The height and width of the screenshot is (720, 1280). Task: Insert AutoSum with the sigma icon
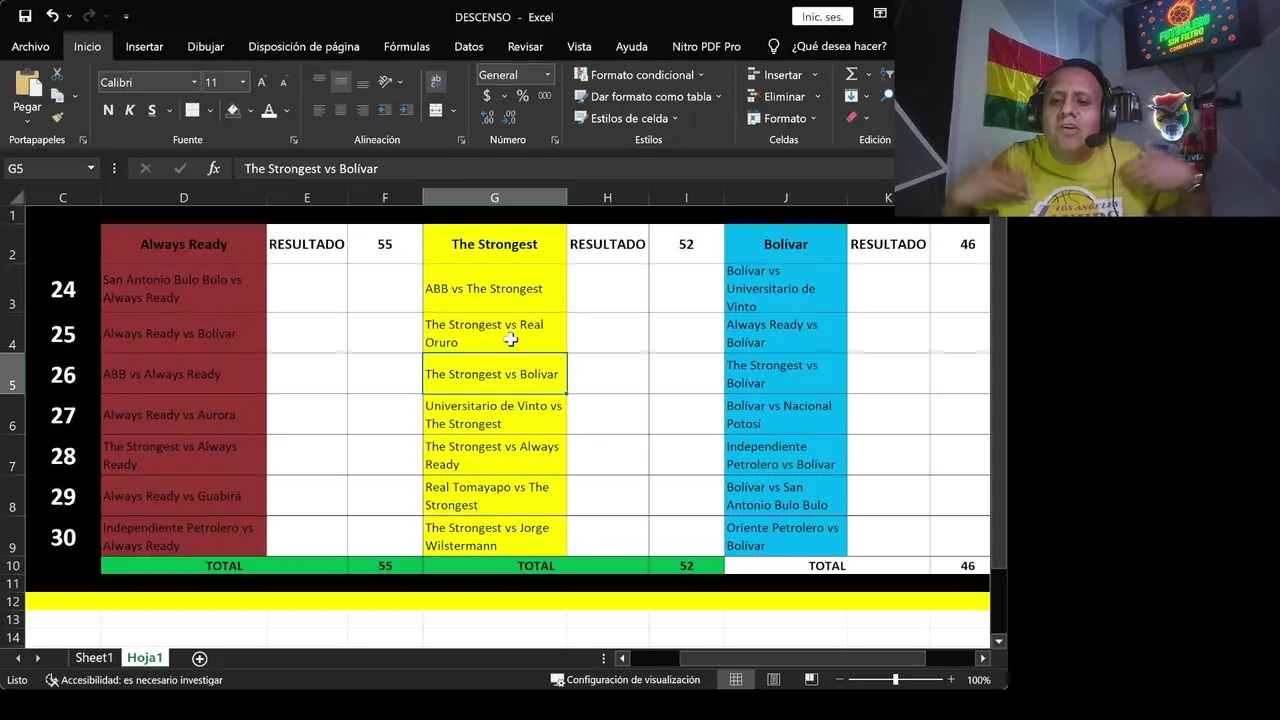[851, 74]
